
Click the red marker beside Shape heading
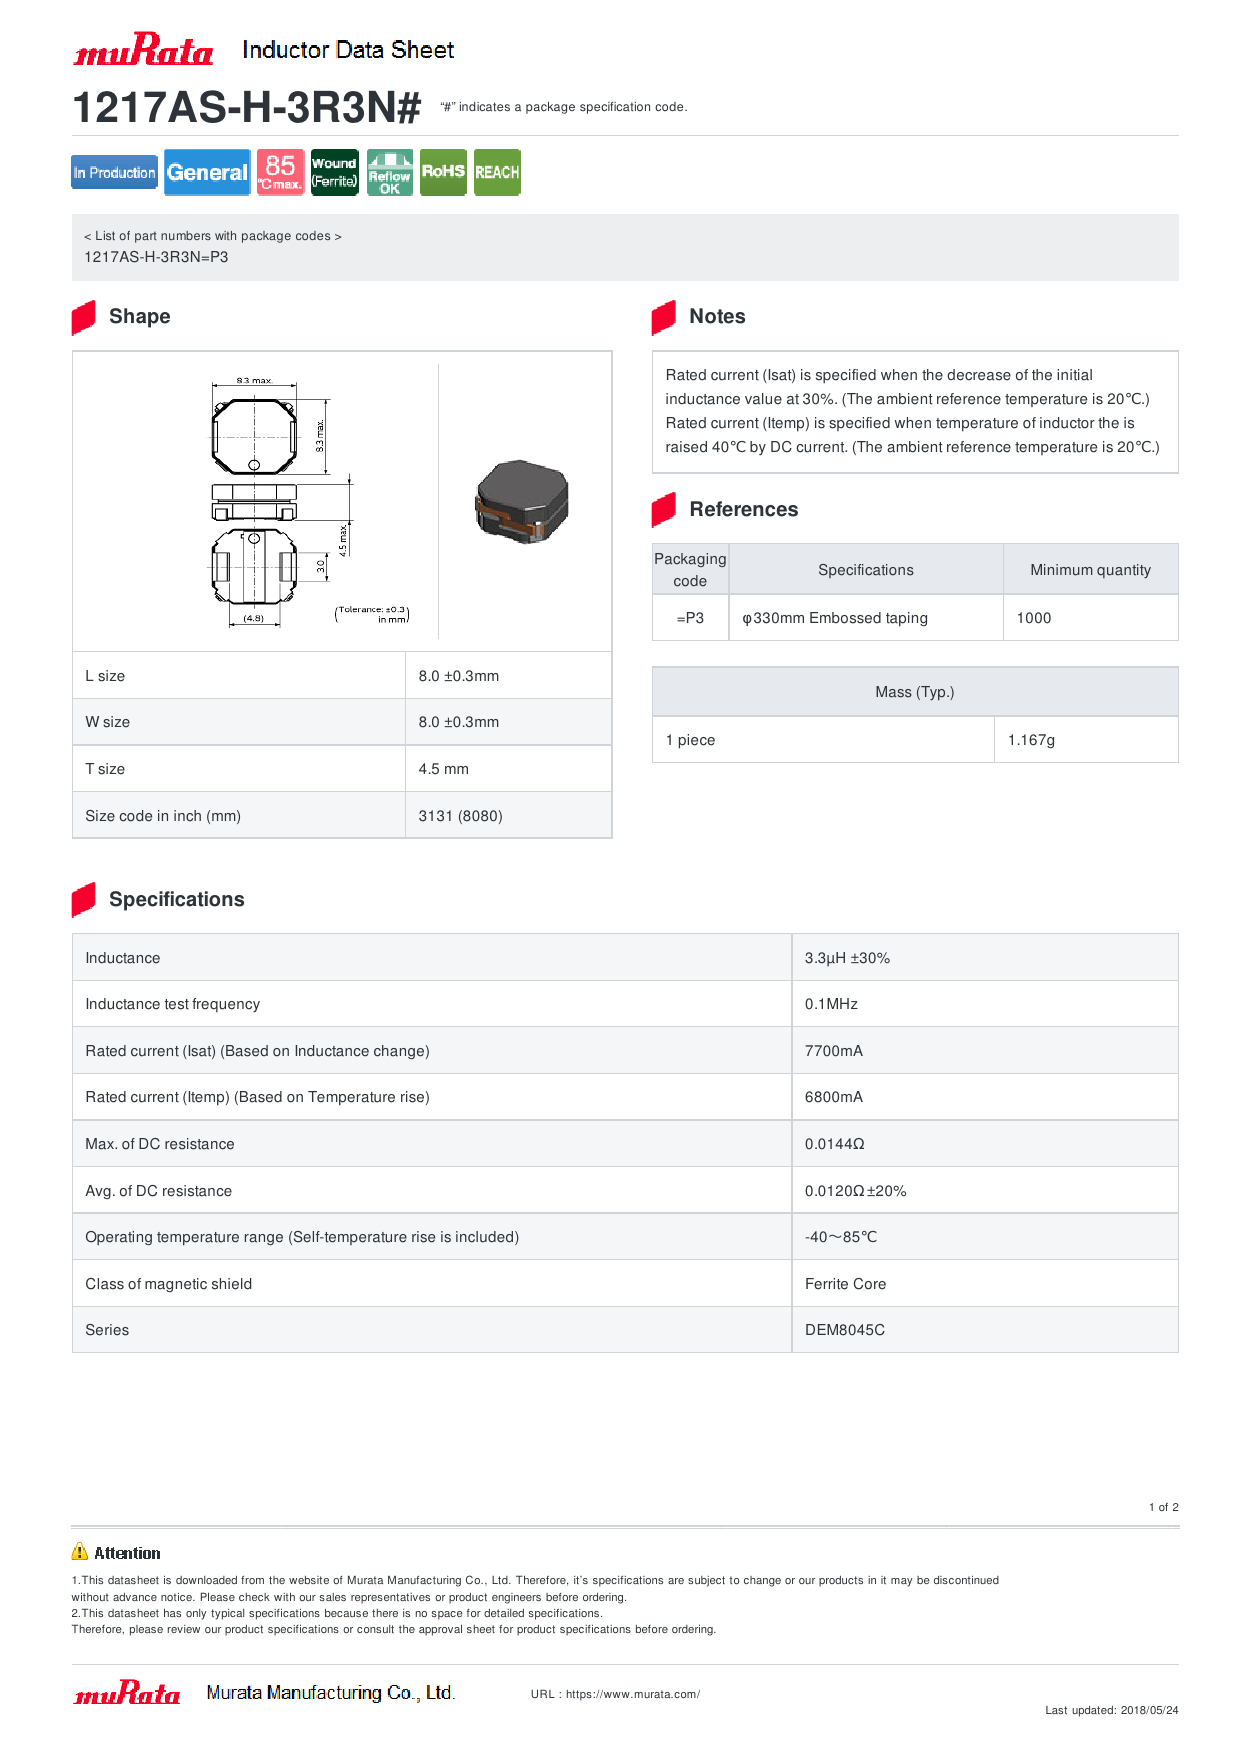tap(84, 317)
